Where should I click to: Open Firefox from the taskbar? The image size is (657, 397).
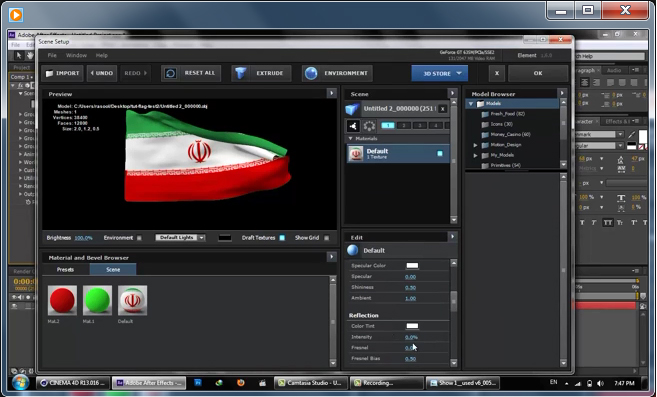241,383
